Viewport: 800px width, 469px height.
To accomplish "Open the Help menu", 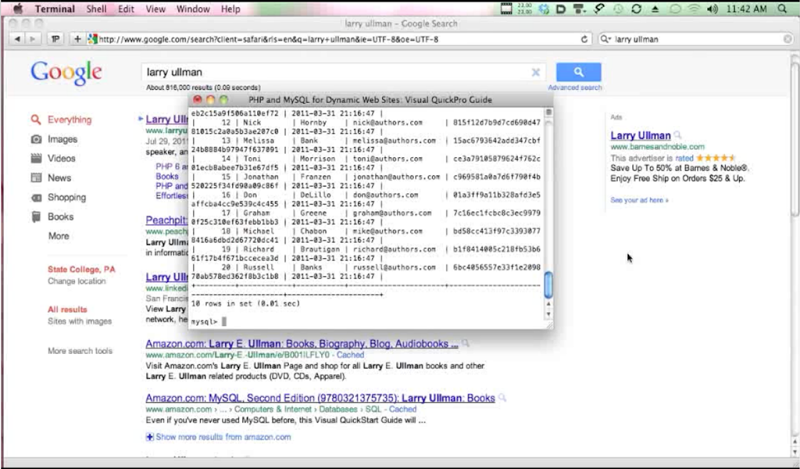I will click(x=231, y=9).
